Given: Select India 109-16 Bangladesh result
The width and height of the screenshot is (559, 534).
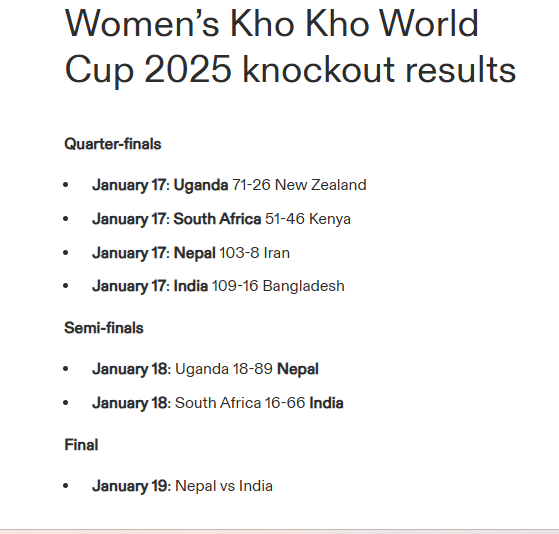Looking at the screenshot, I should coord(218,286).
